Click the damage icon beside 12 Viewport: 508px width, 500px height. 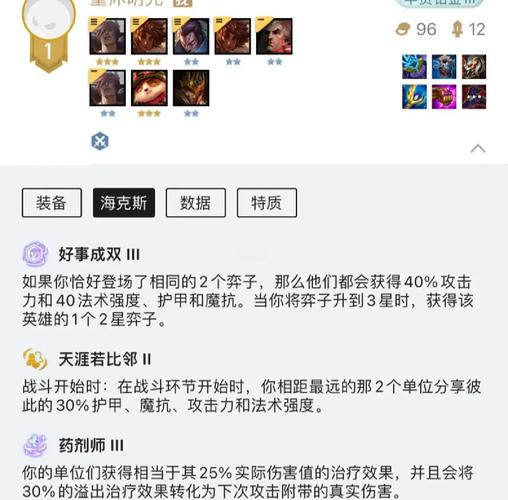457,29
